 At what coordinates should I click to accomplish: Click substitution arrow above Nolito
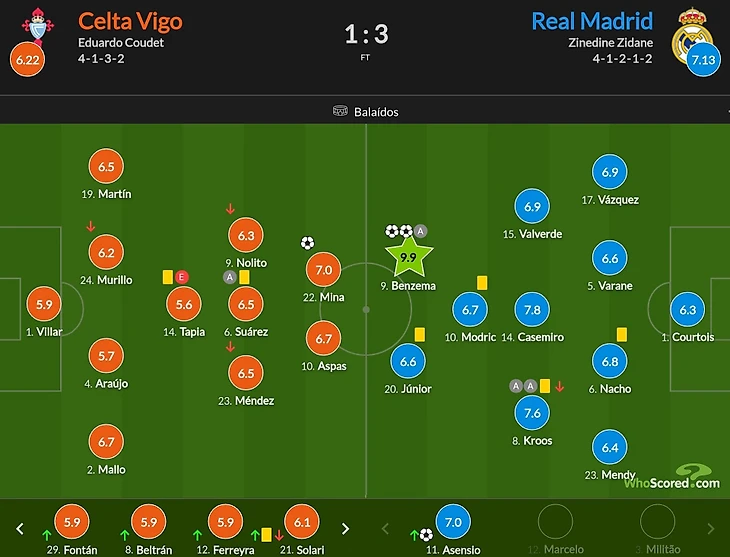230,209
